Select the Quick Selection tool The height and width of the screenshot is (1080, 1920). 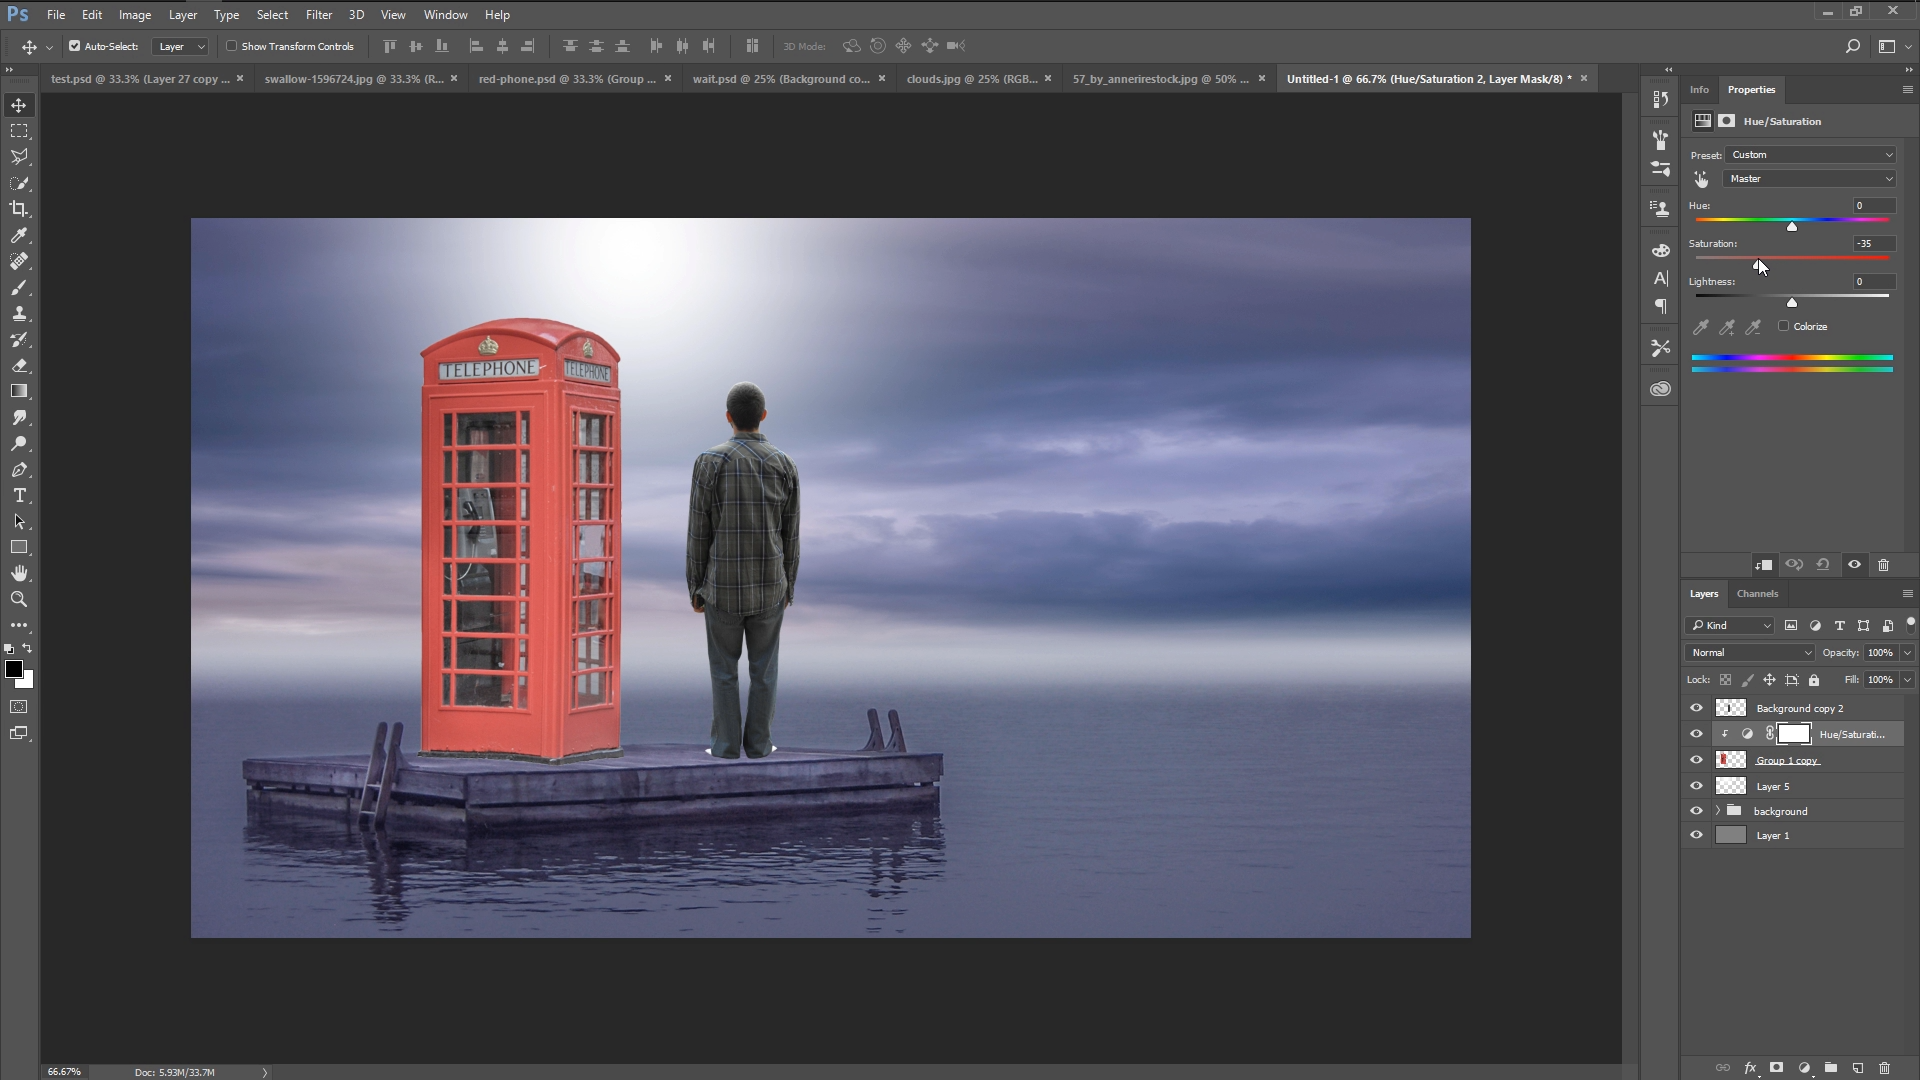point(19,183)
